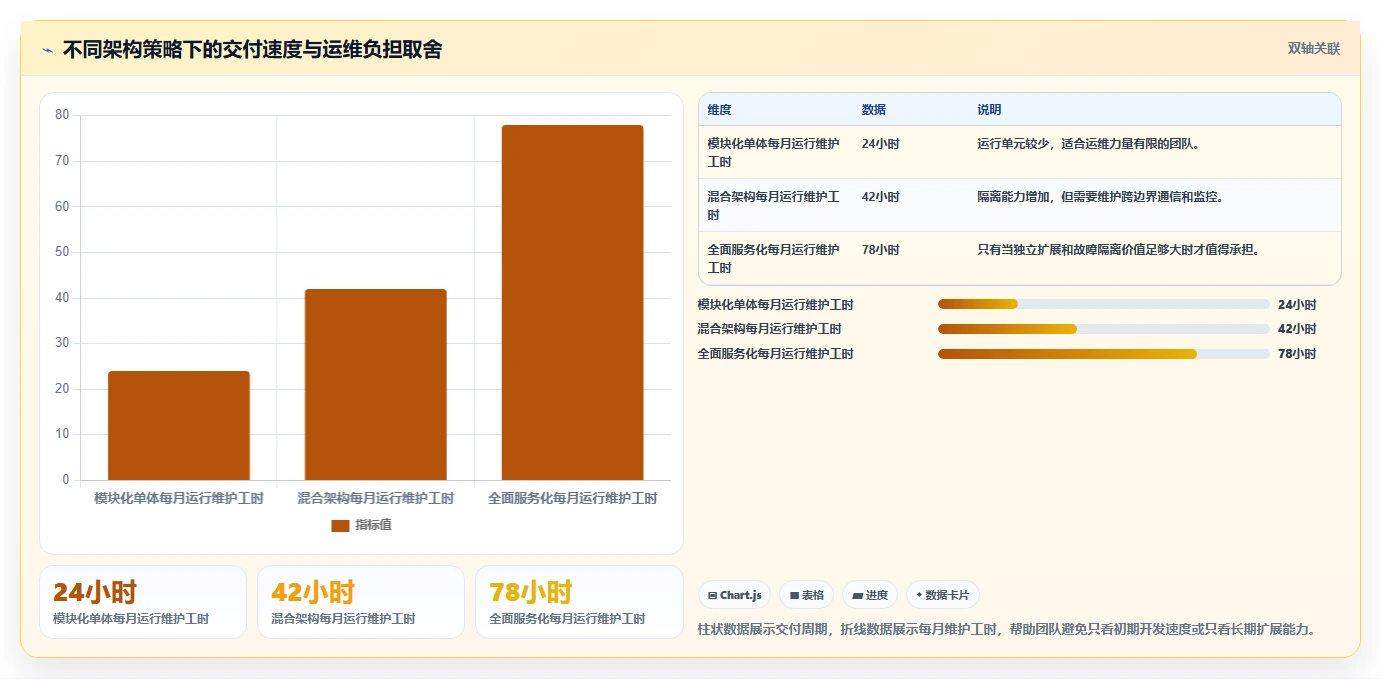Click description 只有当独立扩展和故障隔离价值足够大时才值得承担
The image size is (1381, 679).
pyautogui.click(x=1120, y=250)
